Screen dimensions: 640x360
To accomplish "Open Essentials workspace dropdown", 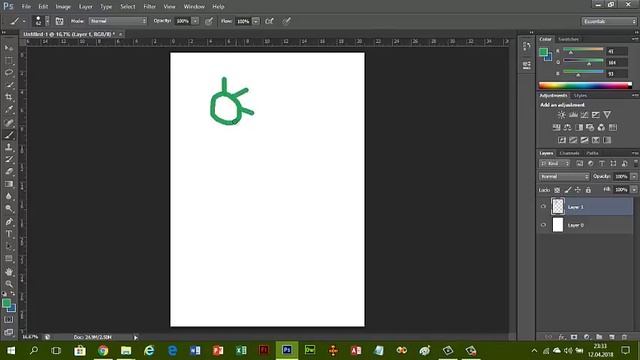I will (609, 21).
